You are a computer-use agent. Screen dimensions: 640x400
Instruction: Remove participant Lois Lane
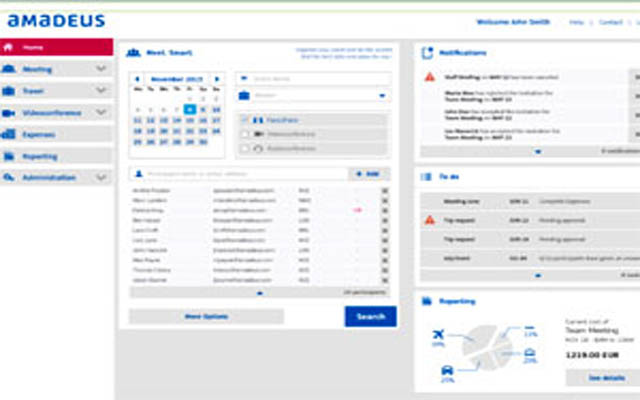384,240
